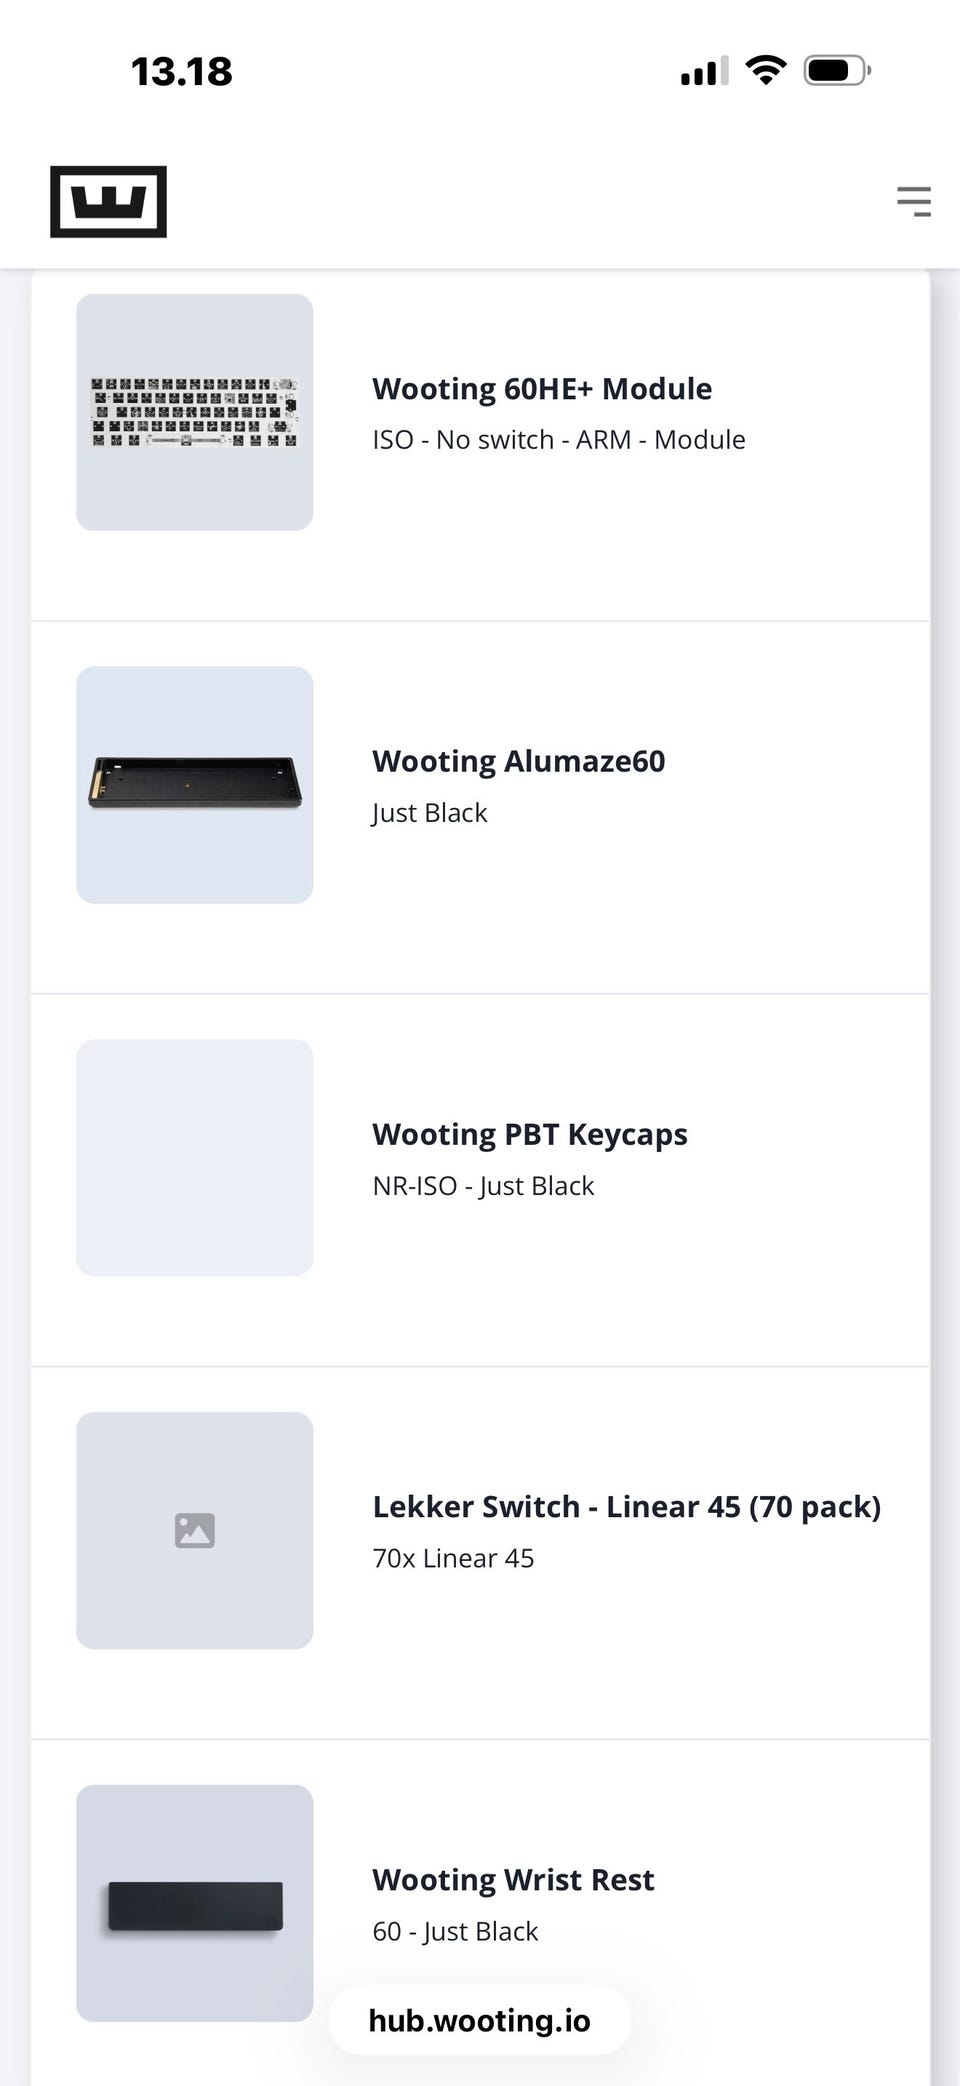Tap the NR-ISO - Just Black variant text

(x=483, y=1186)
